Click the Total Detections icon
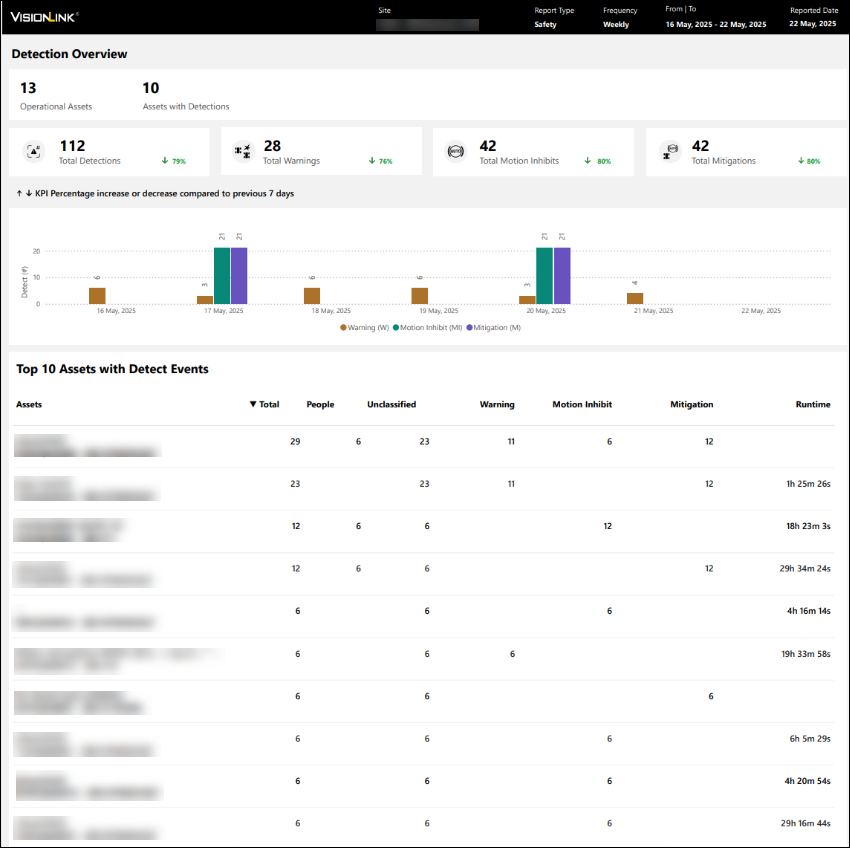 35,152
